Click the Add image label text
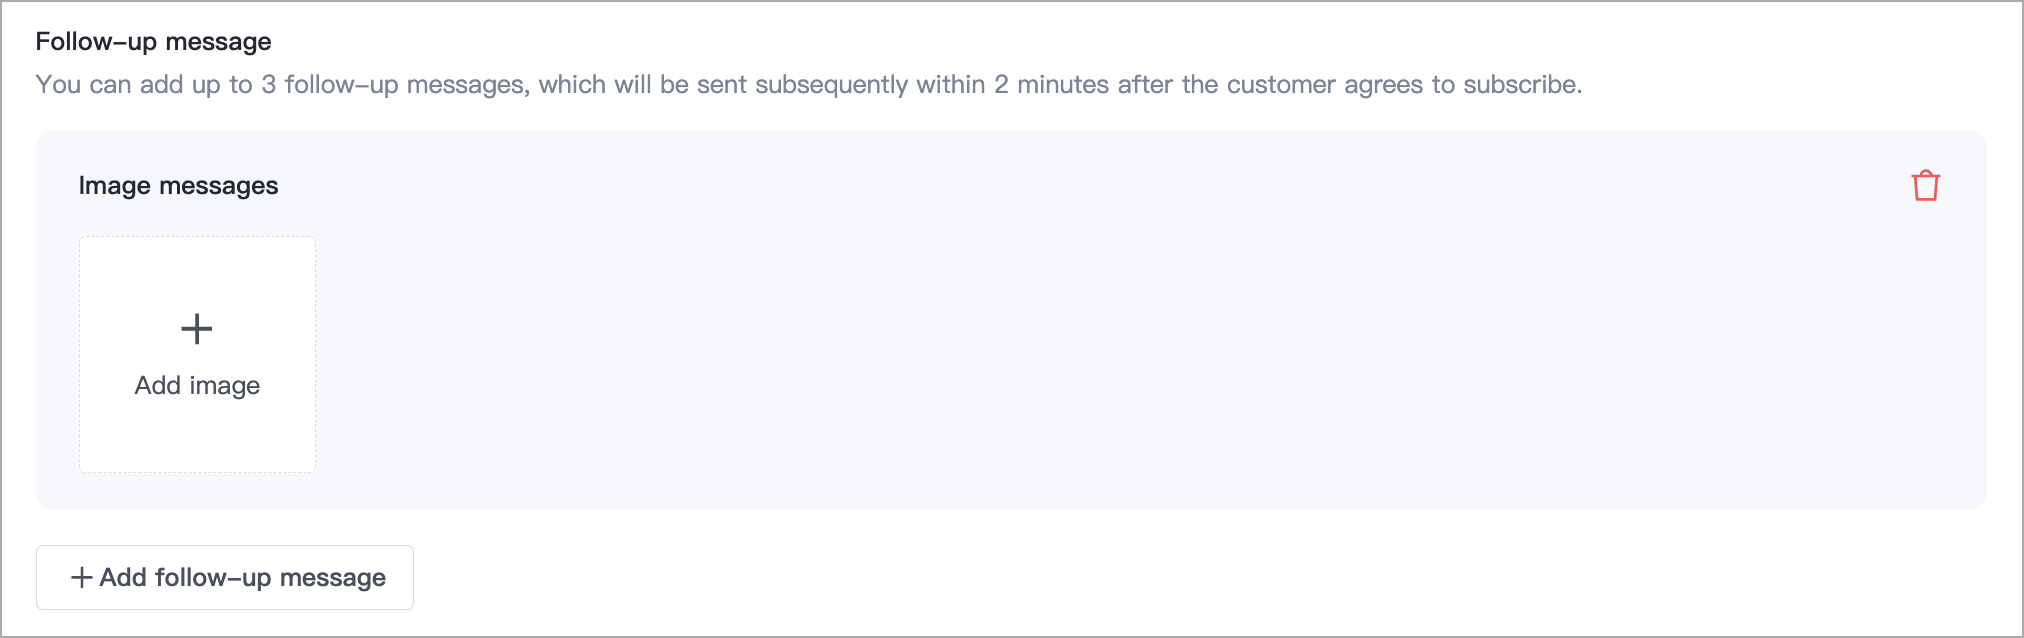The image size is (2024, 638). click(197, 386)
